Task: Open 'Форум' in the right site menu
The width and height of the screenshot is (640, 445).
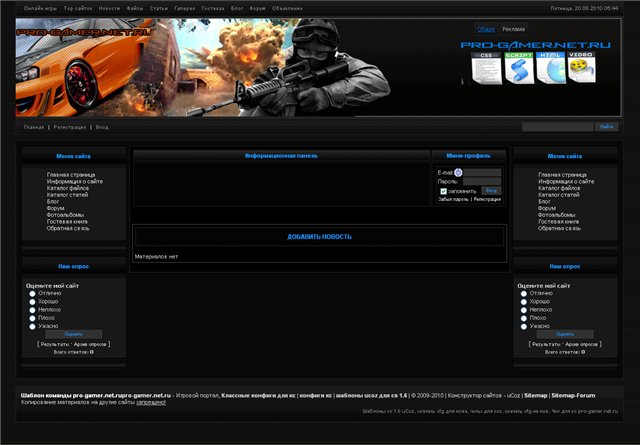Action: pos(547,208)
